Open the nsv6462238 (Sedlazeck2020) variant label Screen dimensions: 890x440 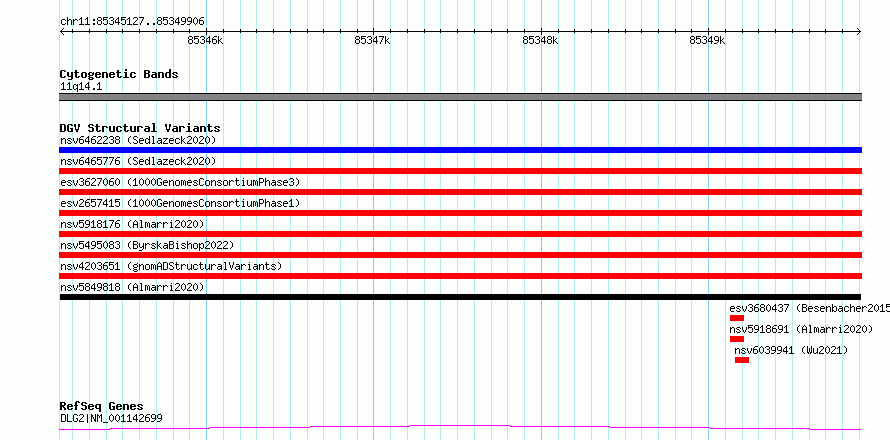[138, 140]
